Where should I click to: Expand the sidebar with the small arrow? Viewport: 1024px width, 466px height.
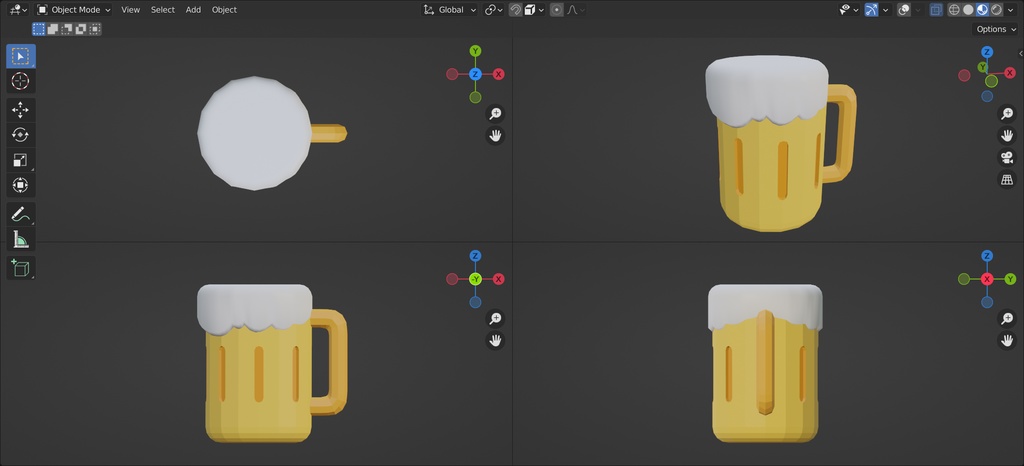(x=1020, y=54)
